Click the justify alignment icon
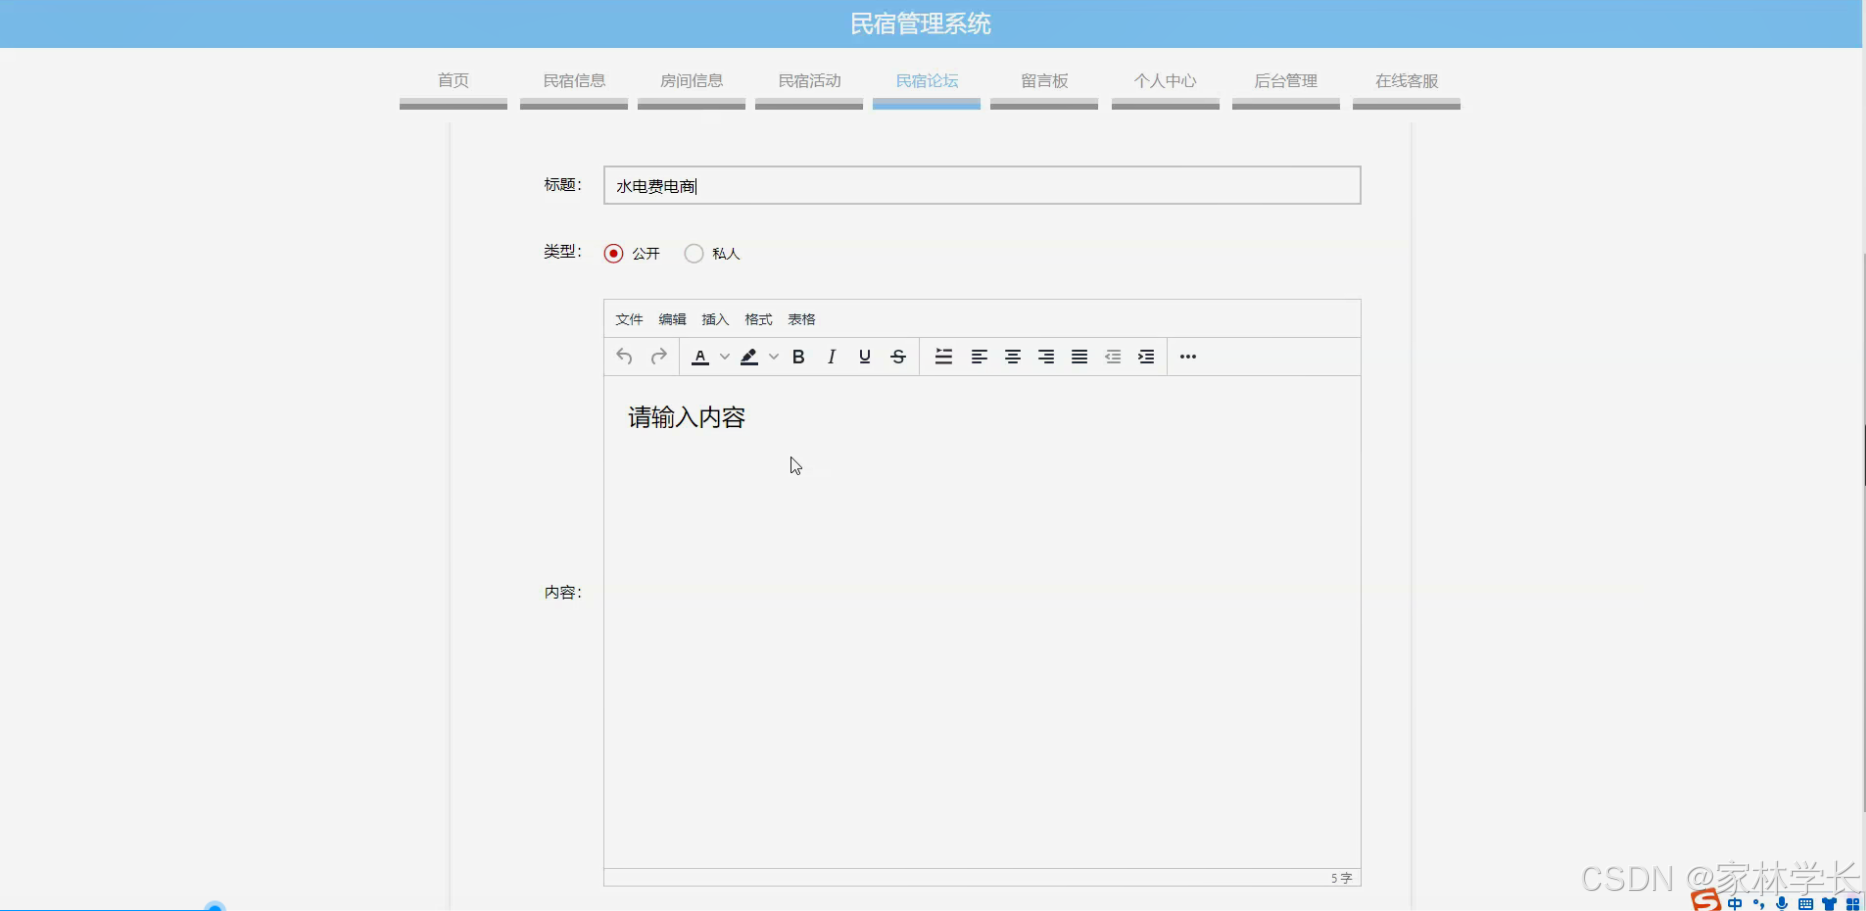 click(1079, 356)
